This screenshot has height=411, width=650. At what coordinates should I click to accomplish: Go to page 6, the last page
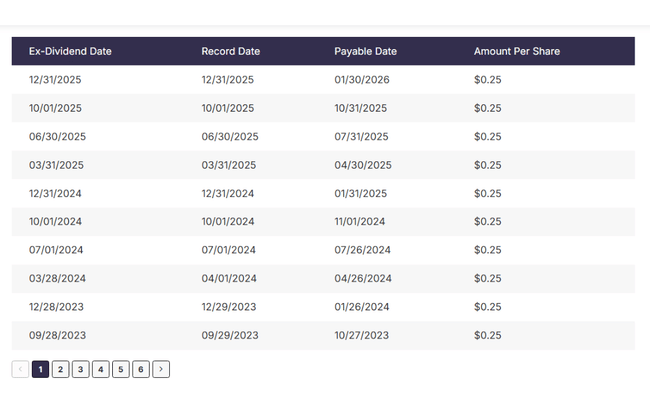(x=141, y=369)
